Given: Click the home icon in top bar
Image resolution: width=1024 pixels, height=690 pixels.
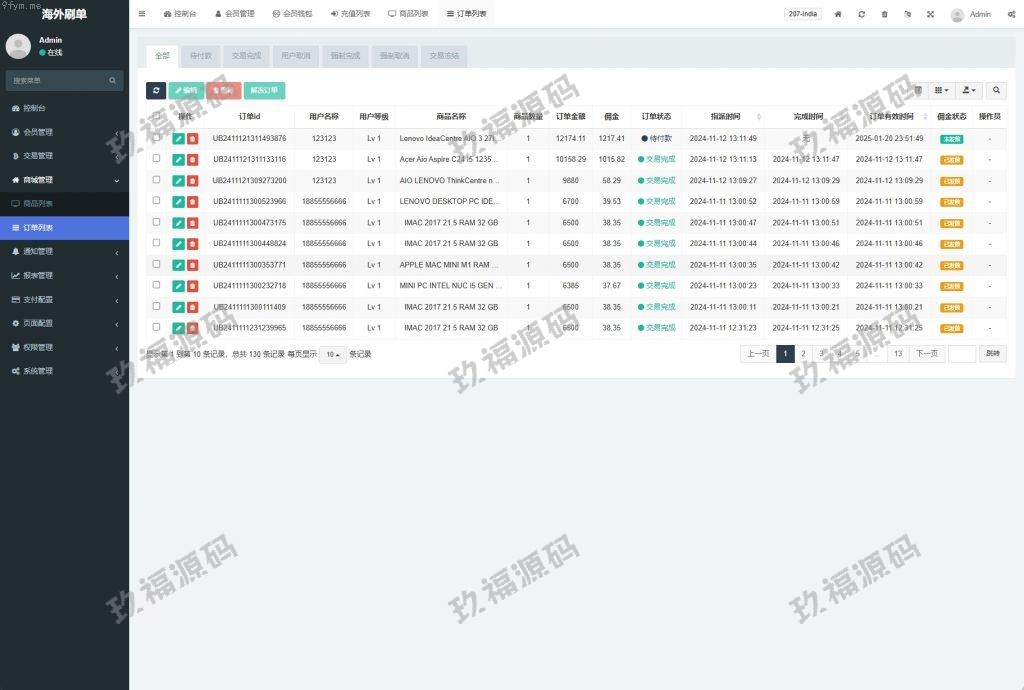Looking at the screenshot, I should pos(838,14).
